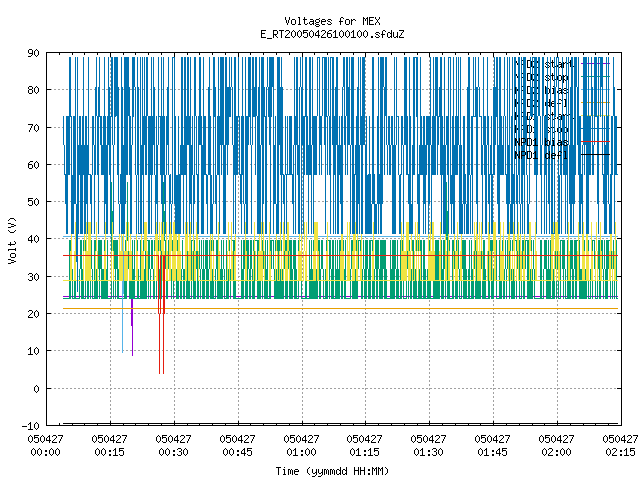Click the y-axis tick label '70'
Viewport: 640px width, 480px height.
[33, 128]
